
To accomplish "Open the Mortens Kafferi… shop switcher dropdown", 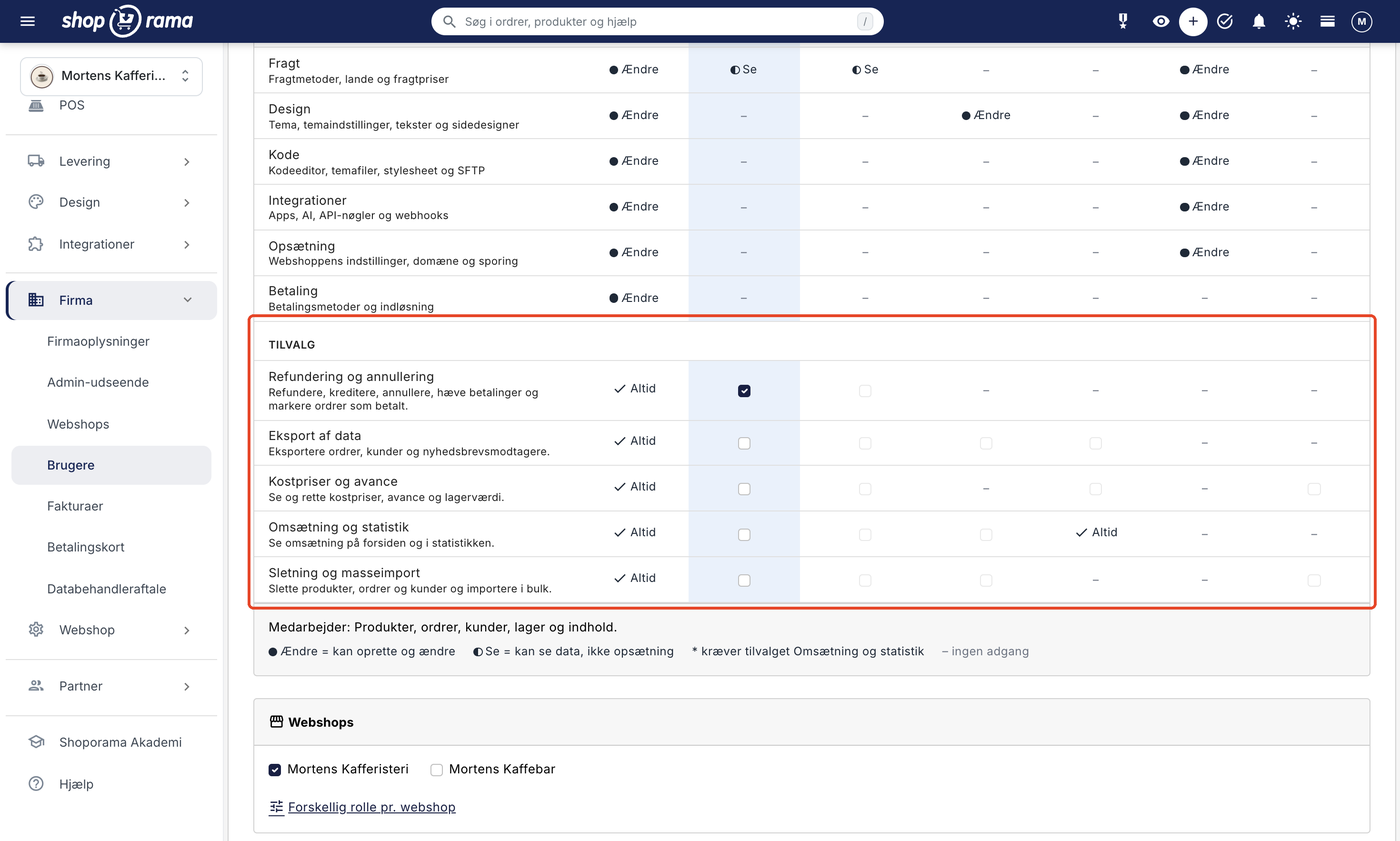I will tap(111, 76).
